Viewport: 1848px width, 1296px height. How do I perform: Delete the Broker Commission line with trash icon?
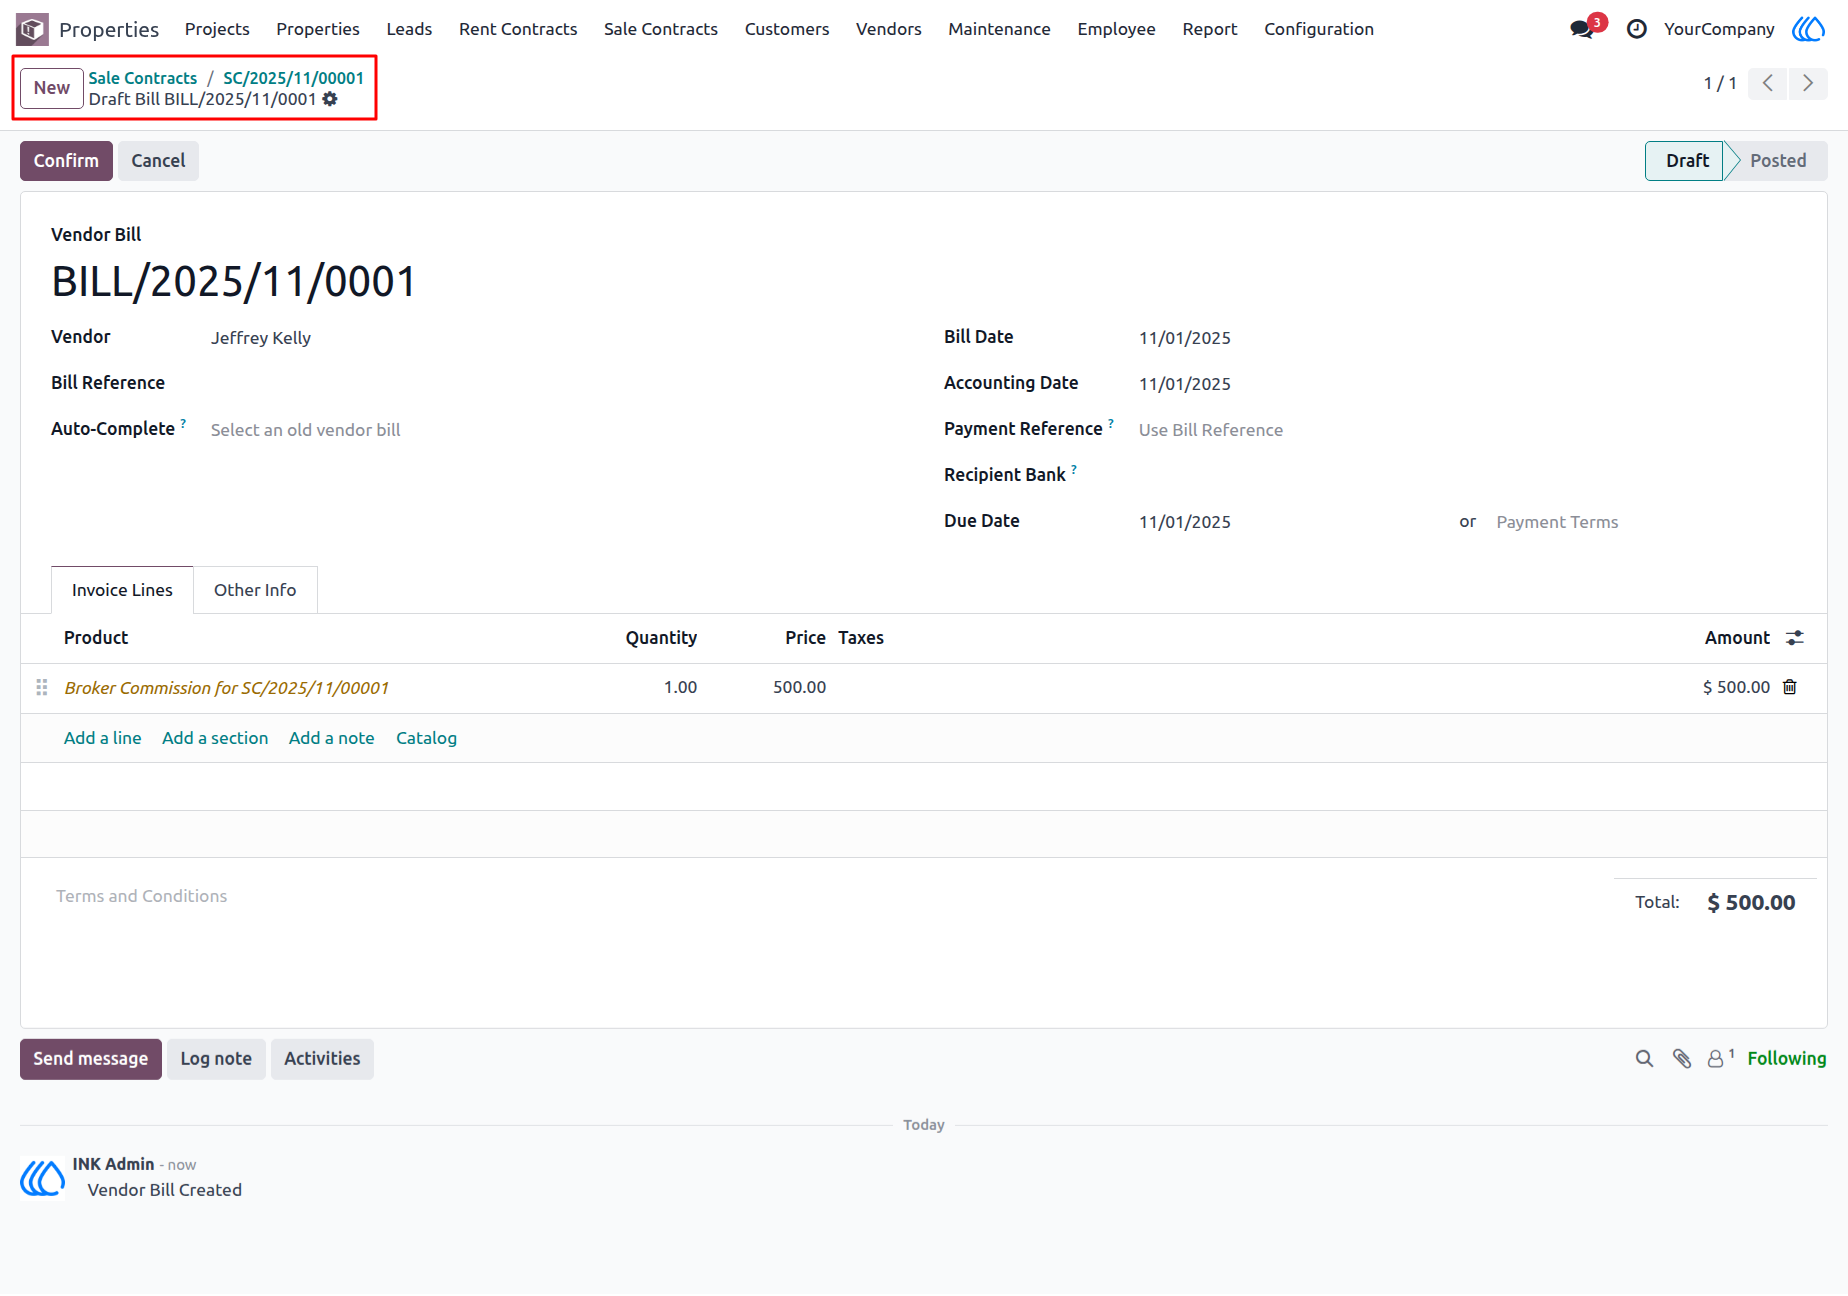click(1790, 687)
